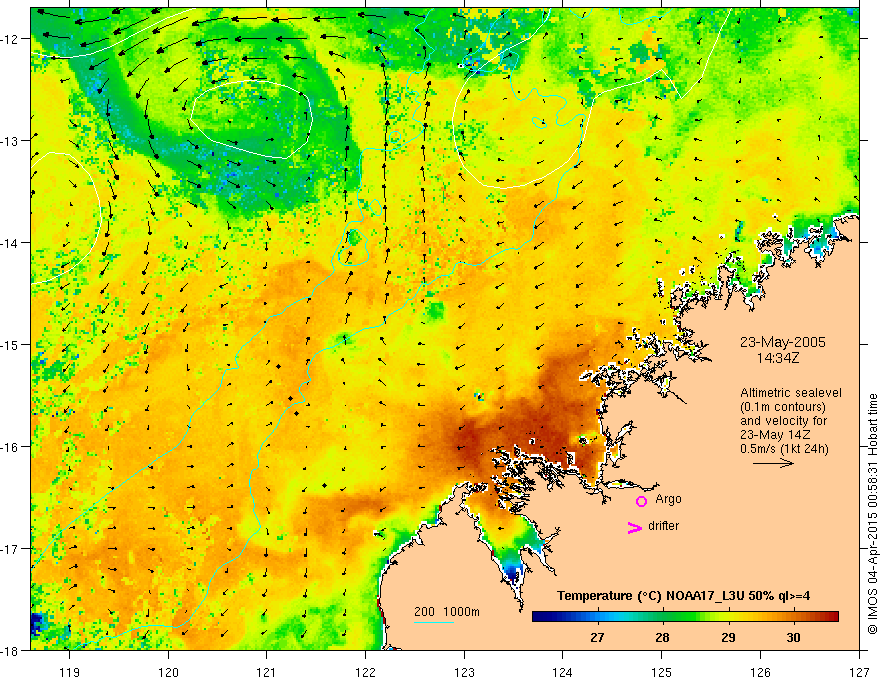Screen dimensions: 880x680
Task: Click the longitude axis label '127'
Action: pyautogui.click(x=859, y=672)
